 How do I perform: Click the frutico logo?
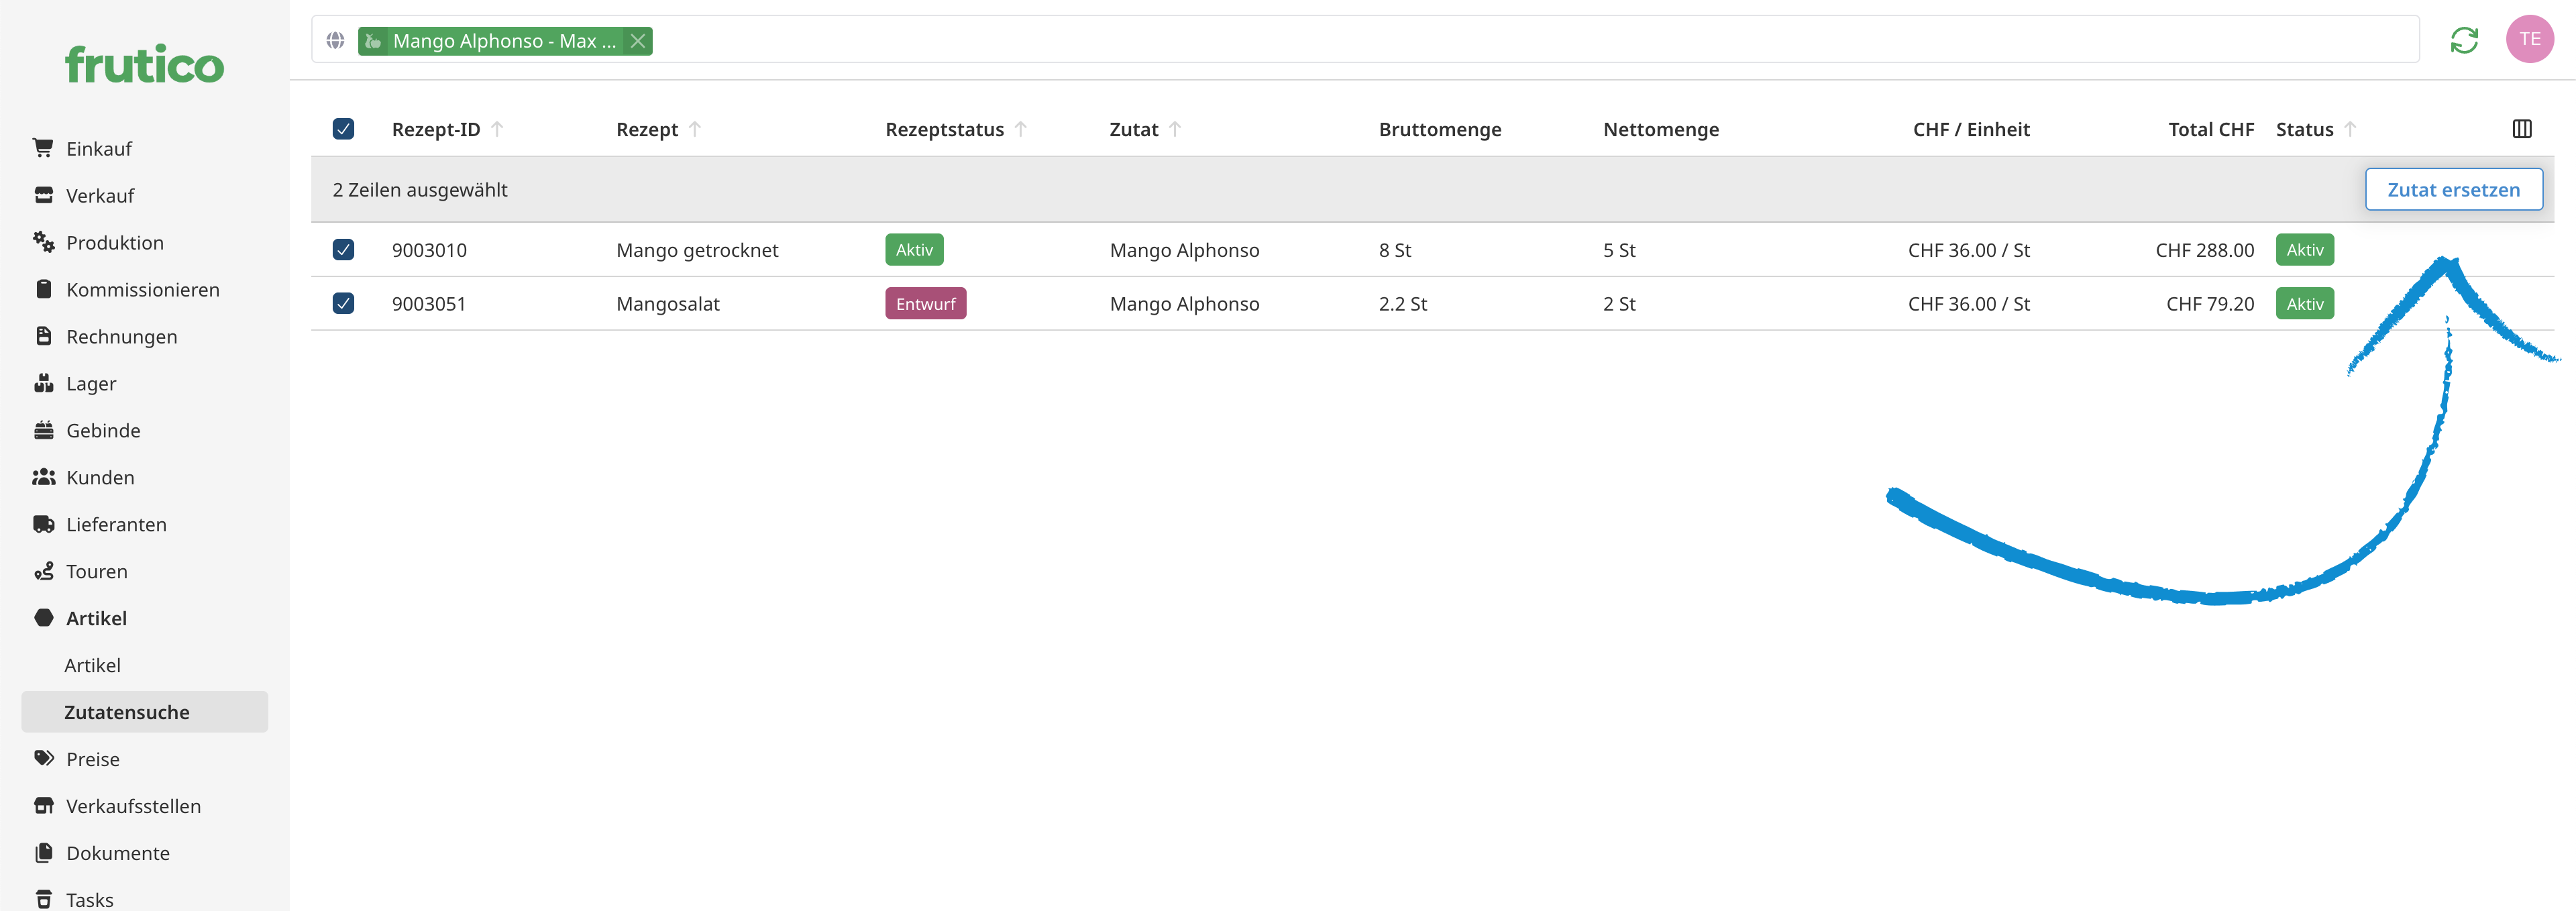click(x=145, y=65)
